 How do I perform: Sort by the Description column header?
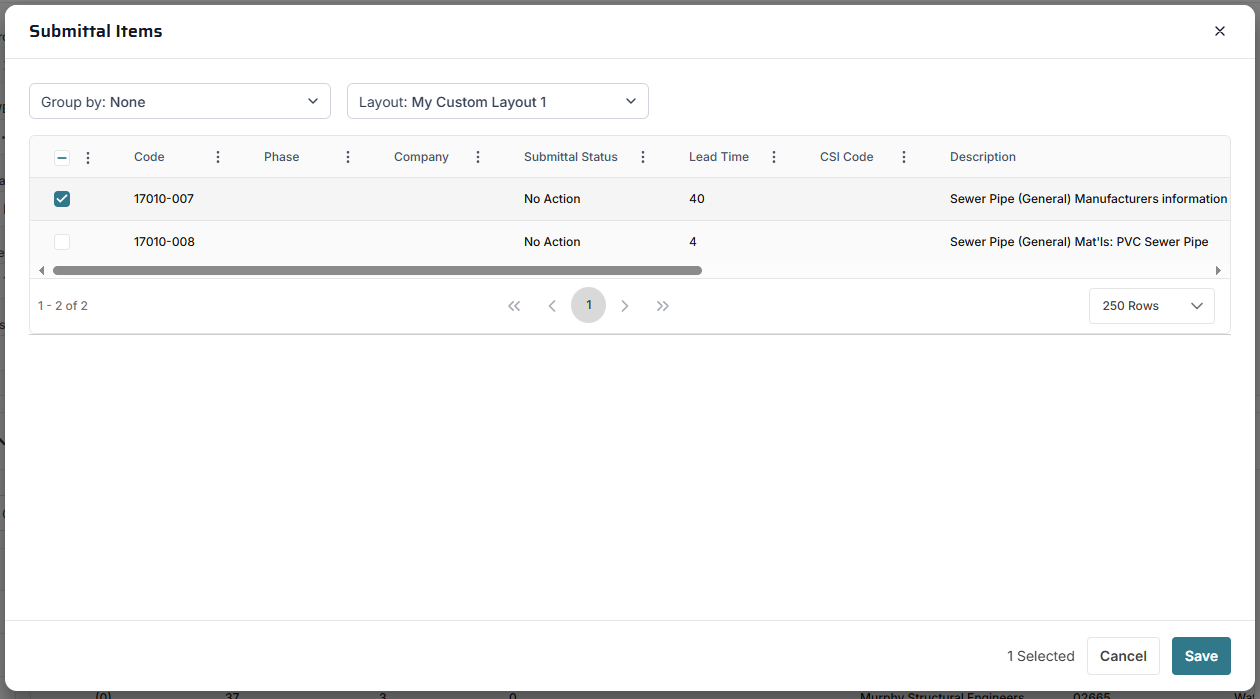(x=982, y=157)
